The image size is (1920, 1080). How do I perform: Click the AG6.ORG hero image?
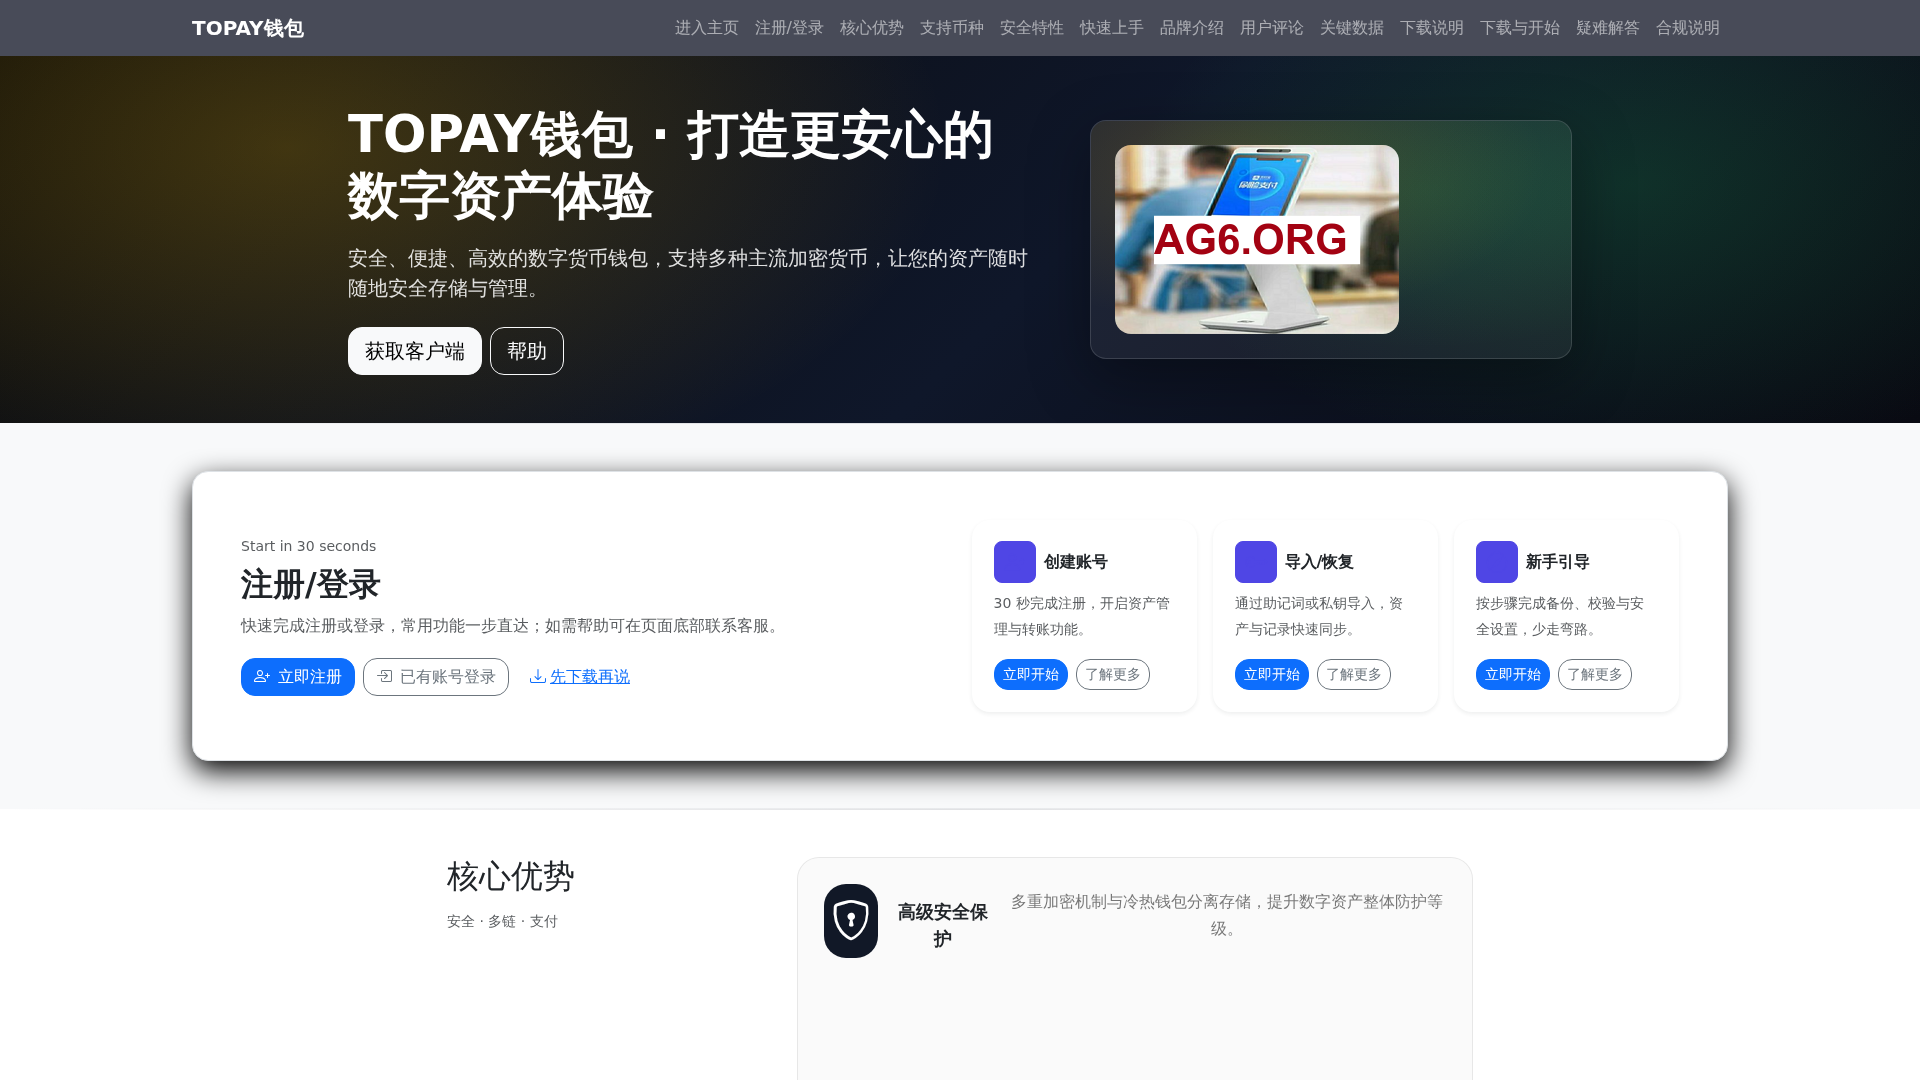(1257, 239)
